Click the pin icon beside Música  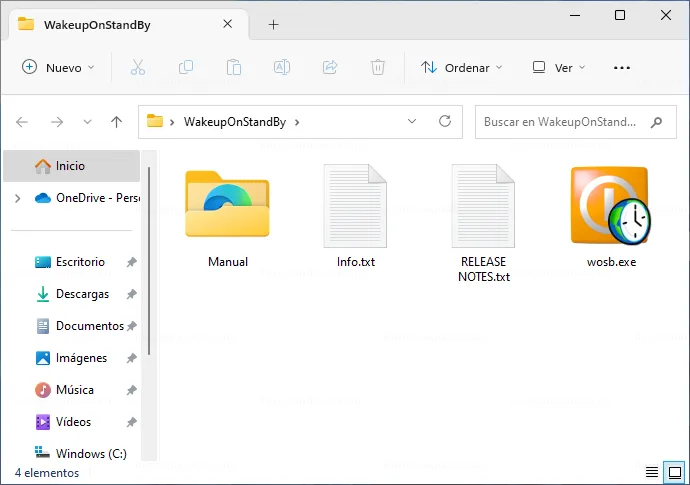(x=132, y=390)
